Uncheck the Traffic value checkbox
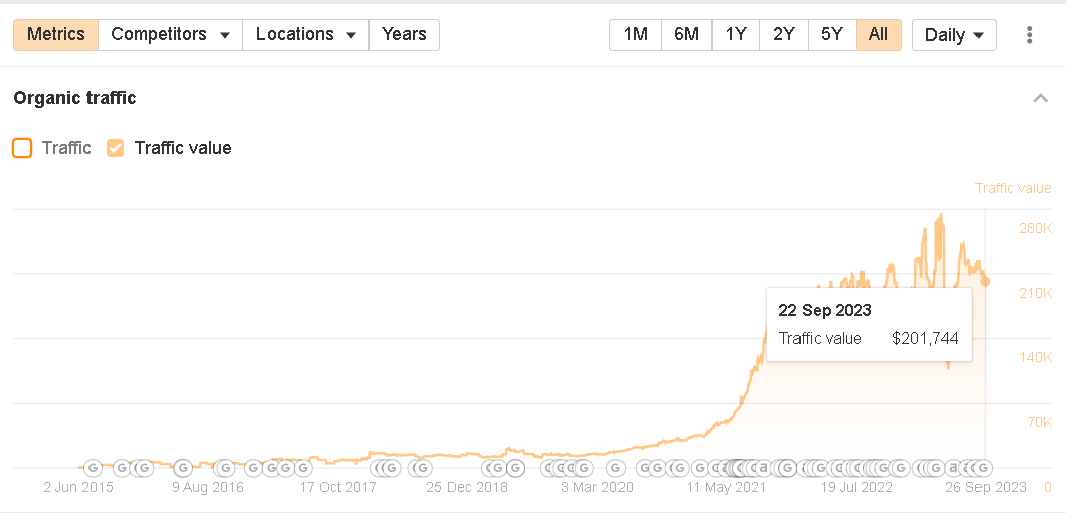 tap(116, 148)
